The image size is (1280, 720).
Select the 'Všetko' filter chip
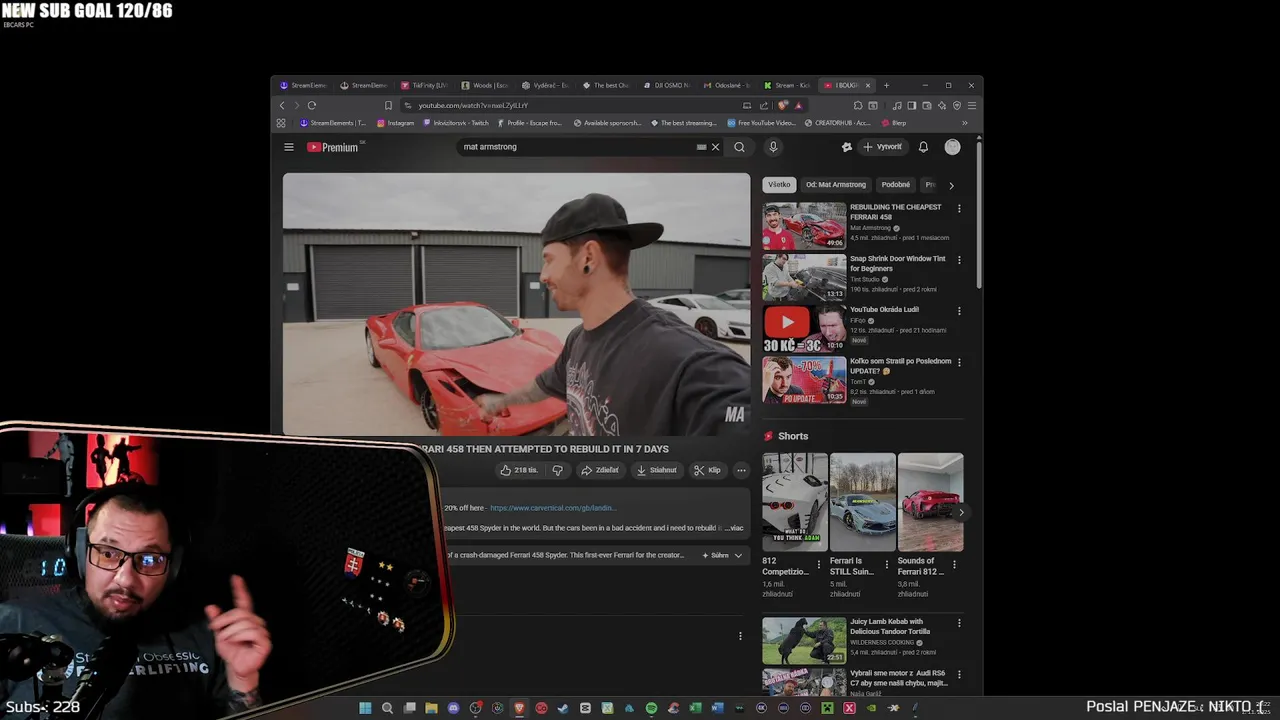(x=779, y=184)
